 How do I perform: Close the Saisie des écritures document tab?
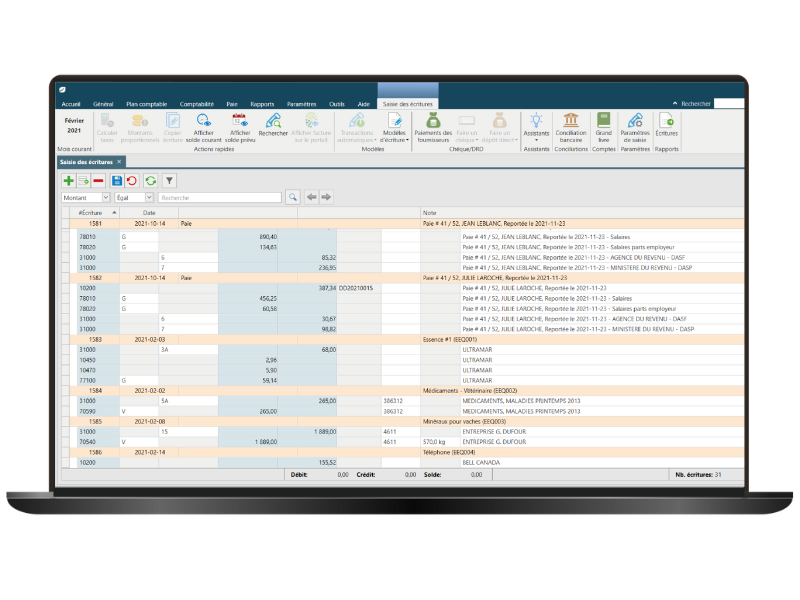coord(119,162)
